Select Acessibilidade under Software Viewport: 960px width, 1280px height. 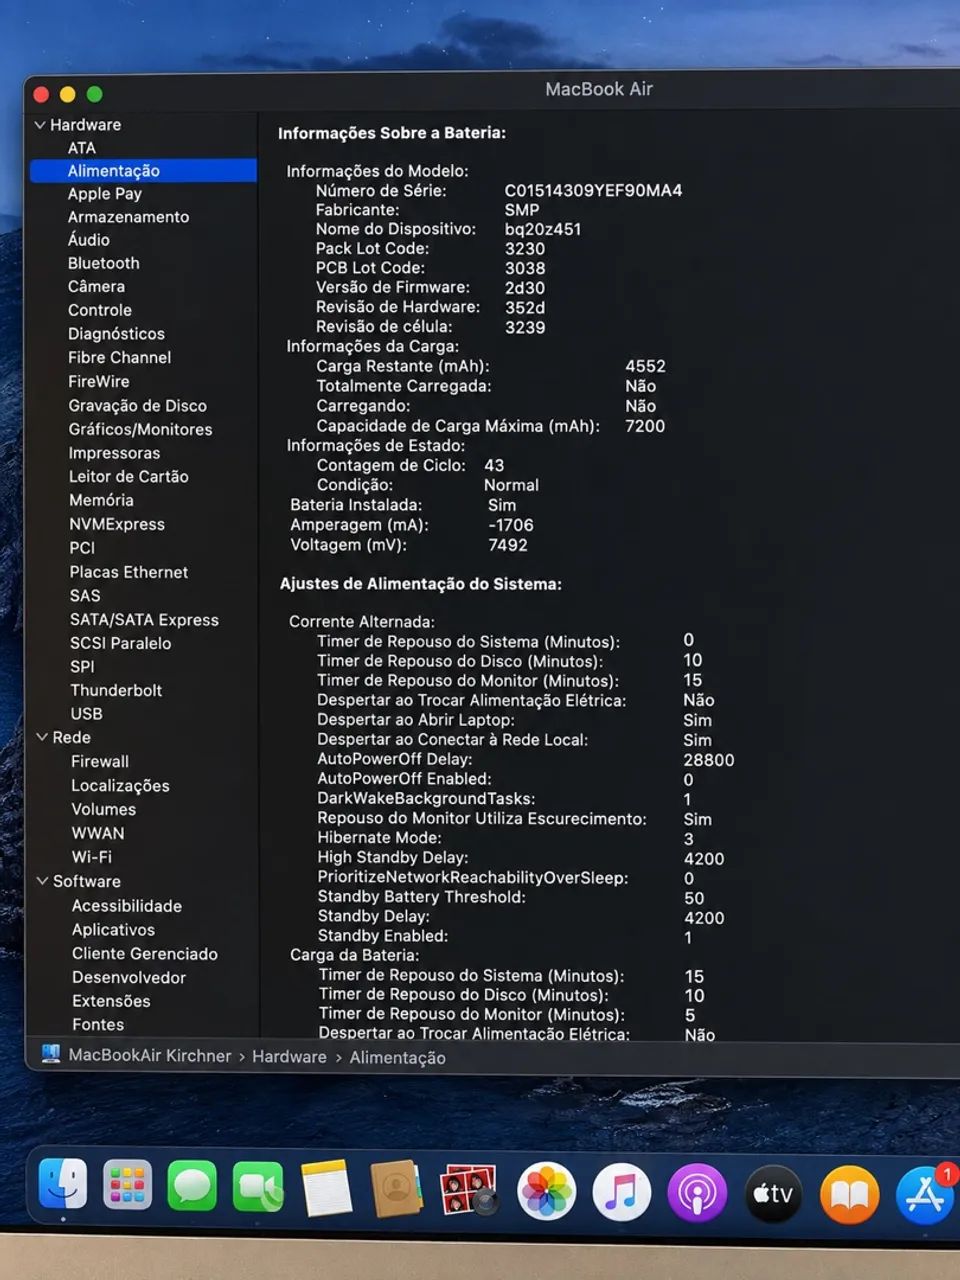pos(126,906)
